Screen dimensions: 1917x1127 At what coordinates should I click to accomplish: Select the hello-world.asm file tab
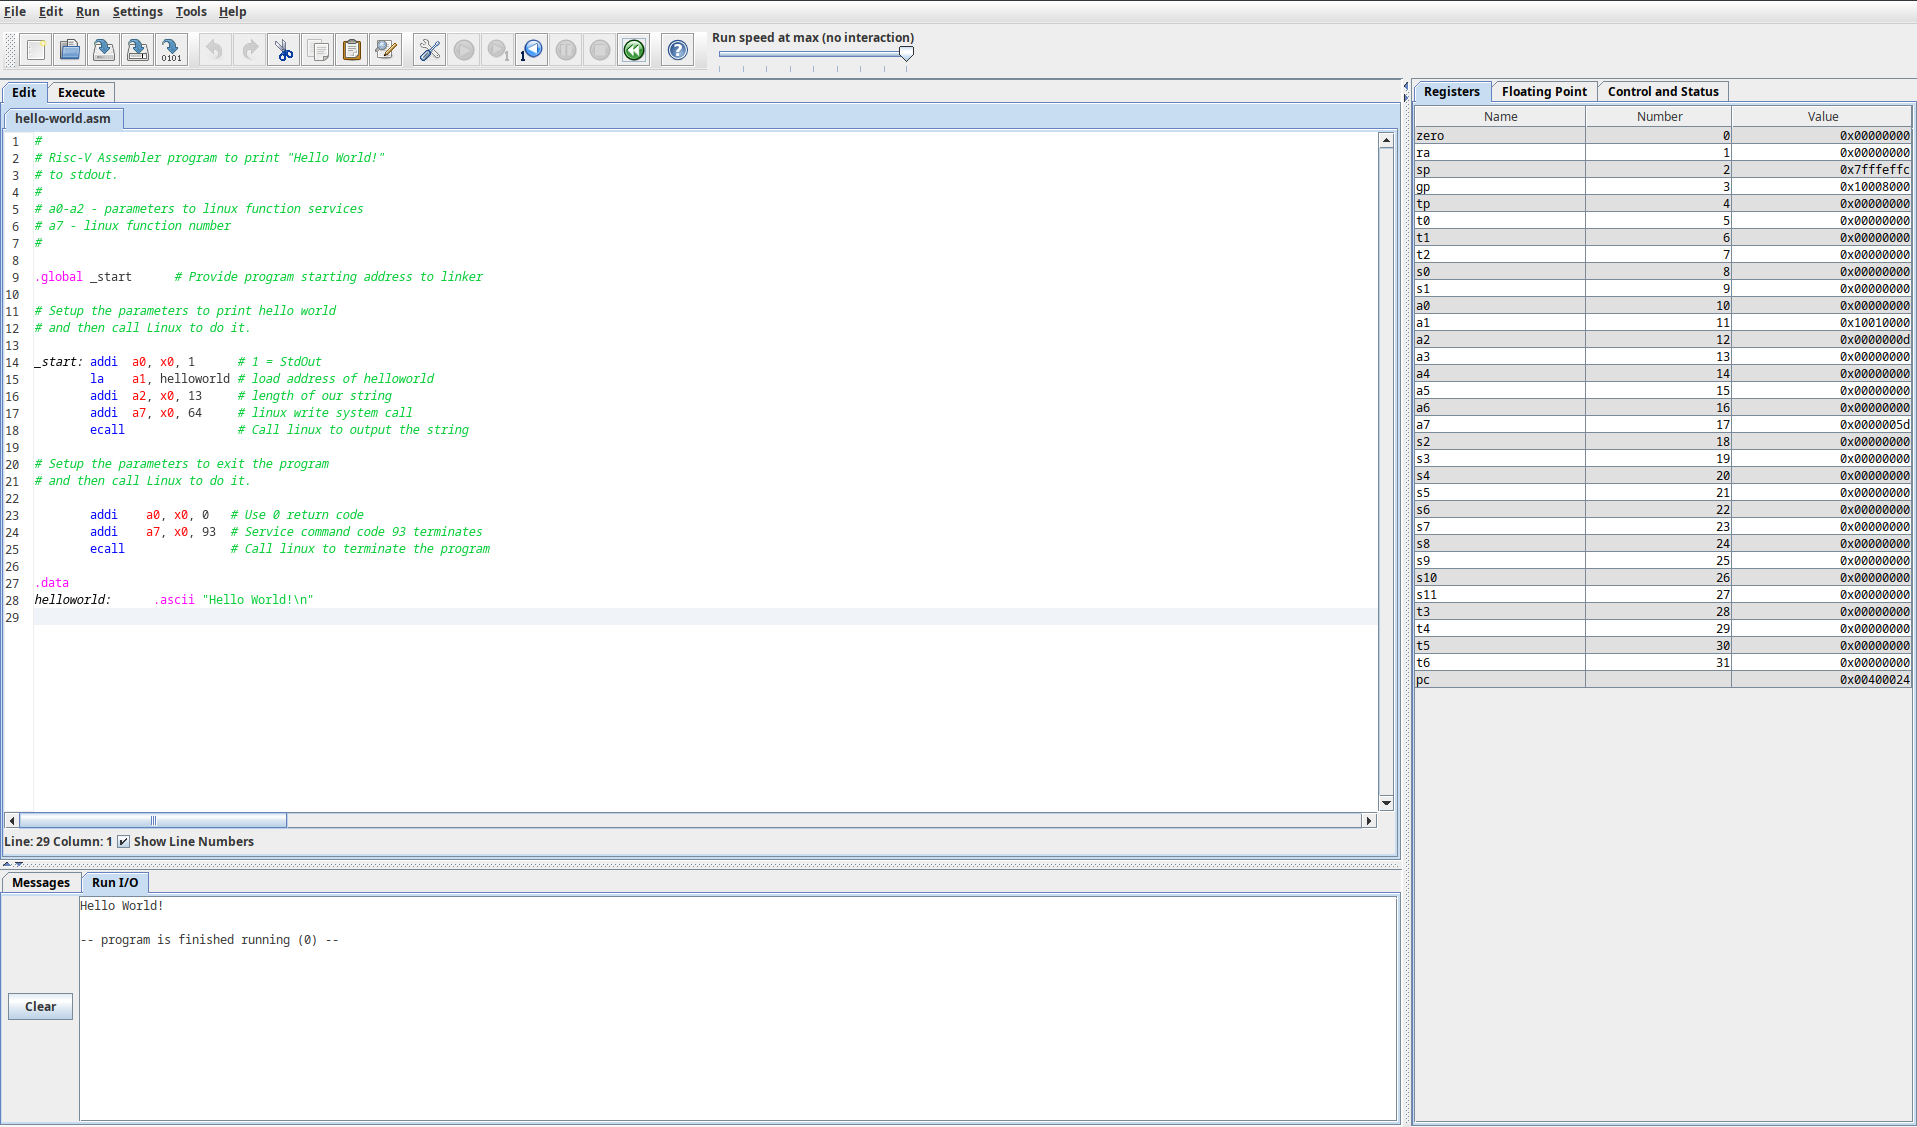(x=63, y=118)
